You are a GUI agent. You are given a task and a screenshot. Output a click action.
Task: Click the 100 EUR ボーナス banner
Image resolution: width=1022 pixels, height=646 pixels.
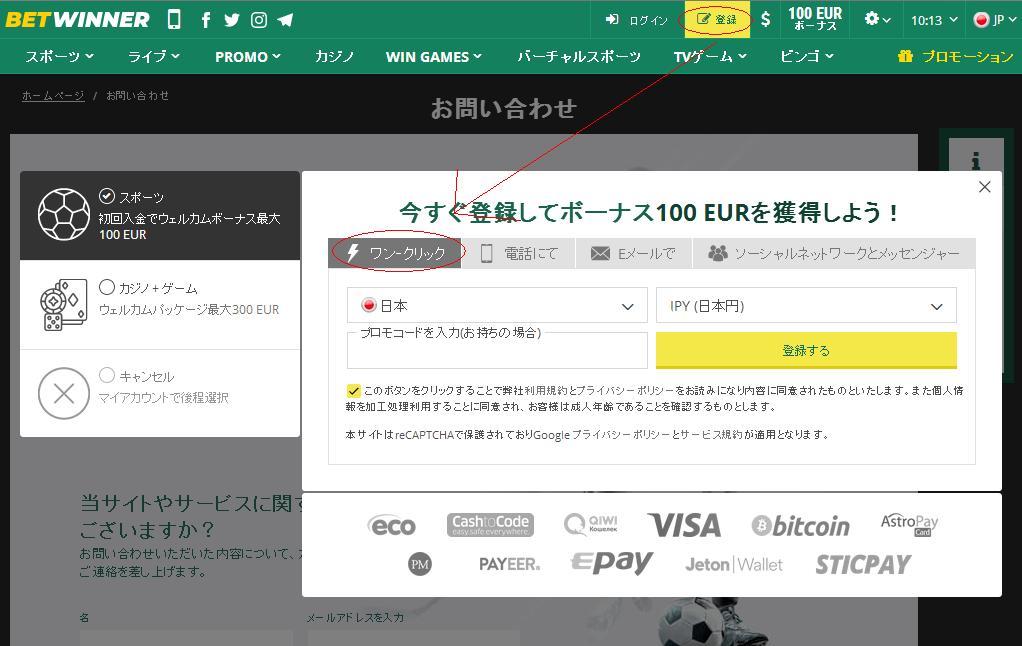[815, 19]
